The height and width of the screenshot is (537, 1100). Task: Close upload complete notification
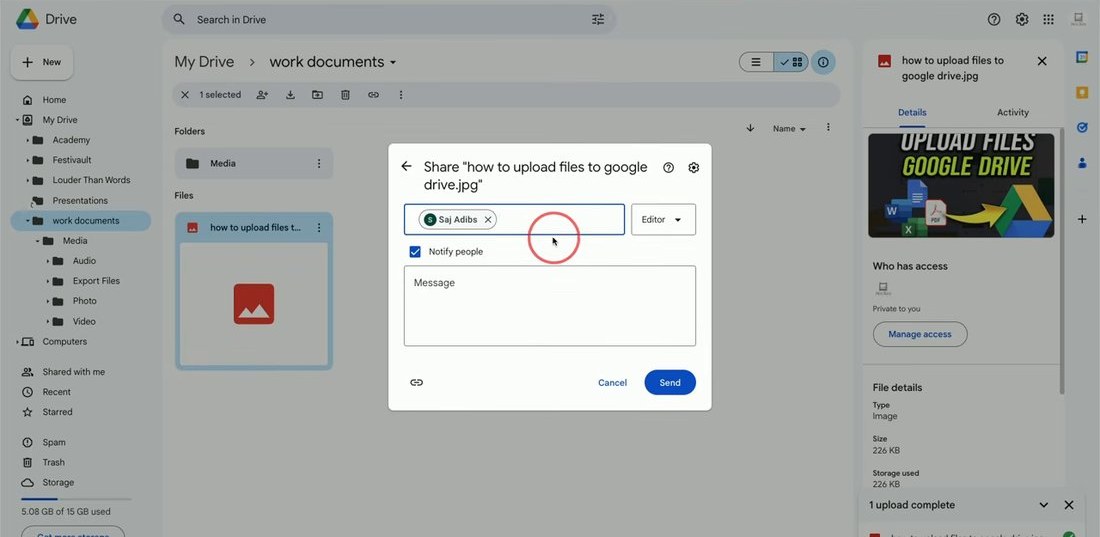[x=1068, y=505]
